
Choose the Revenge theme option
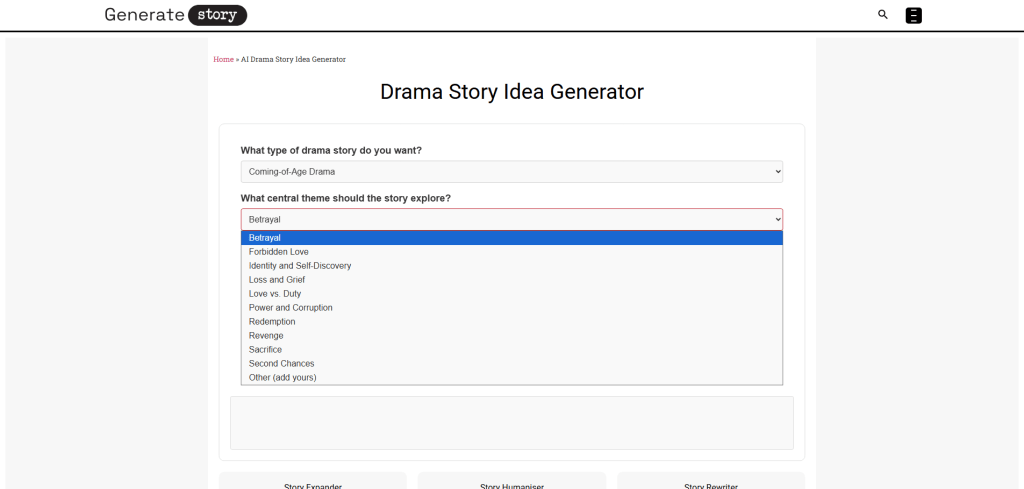(x=266, y=336)
